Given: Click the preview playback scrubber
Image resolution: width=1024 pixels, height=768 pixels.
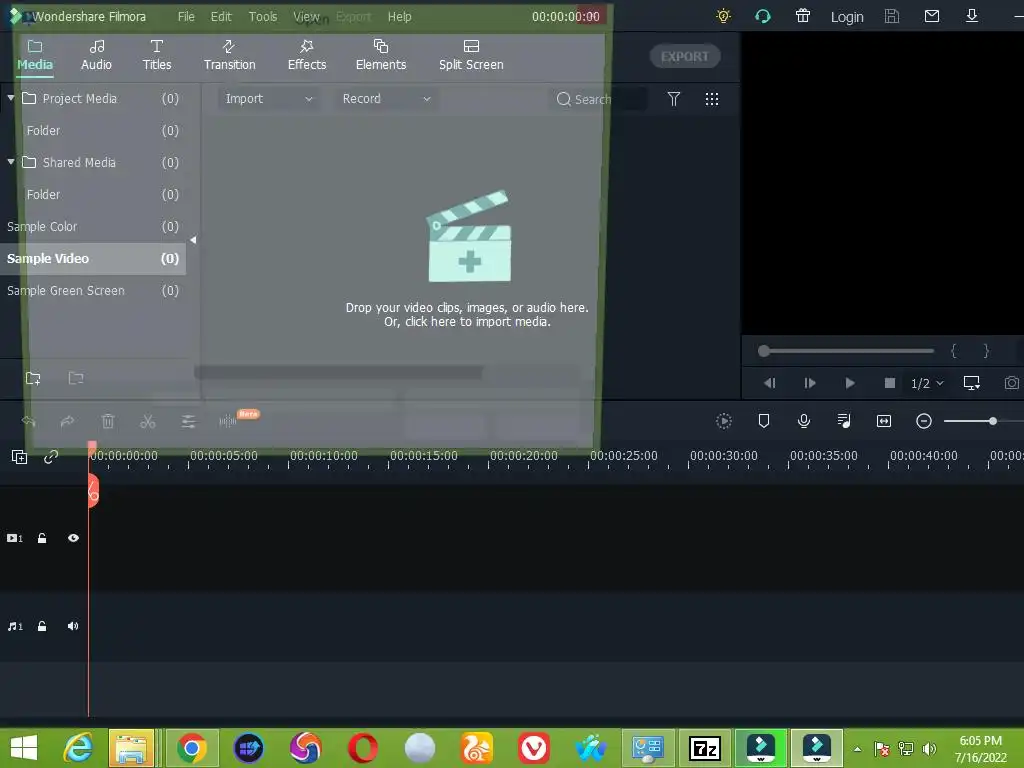Looking at the screenshot, I should pos(763,351).
